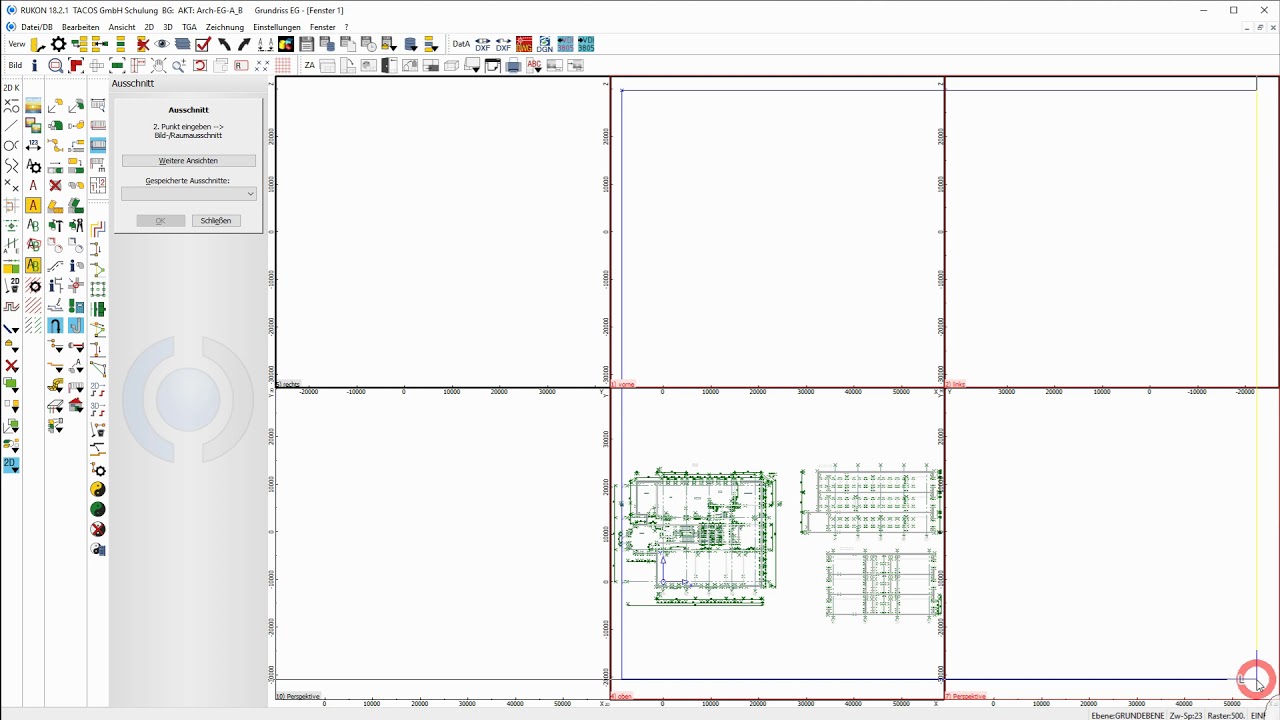This screenshot has height=720, width=1280.
Task: Click the blue info icon in the Bild toolbar
Action: click(x=34, y=65)
